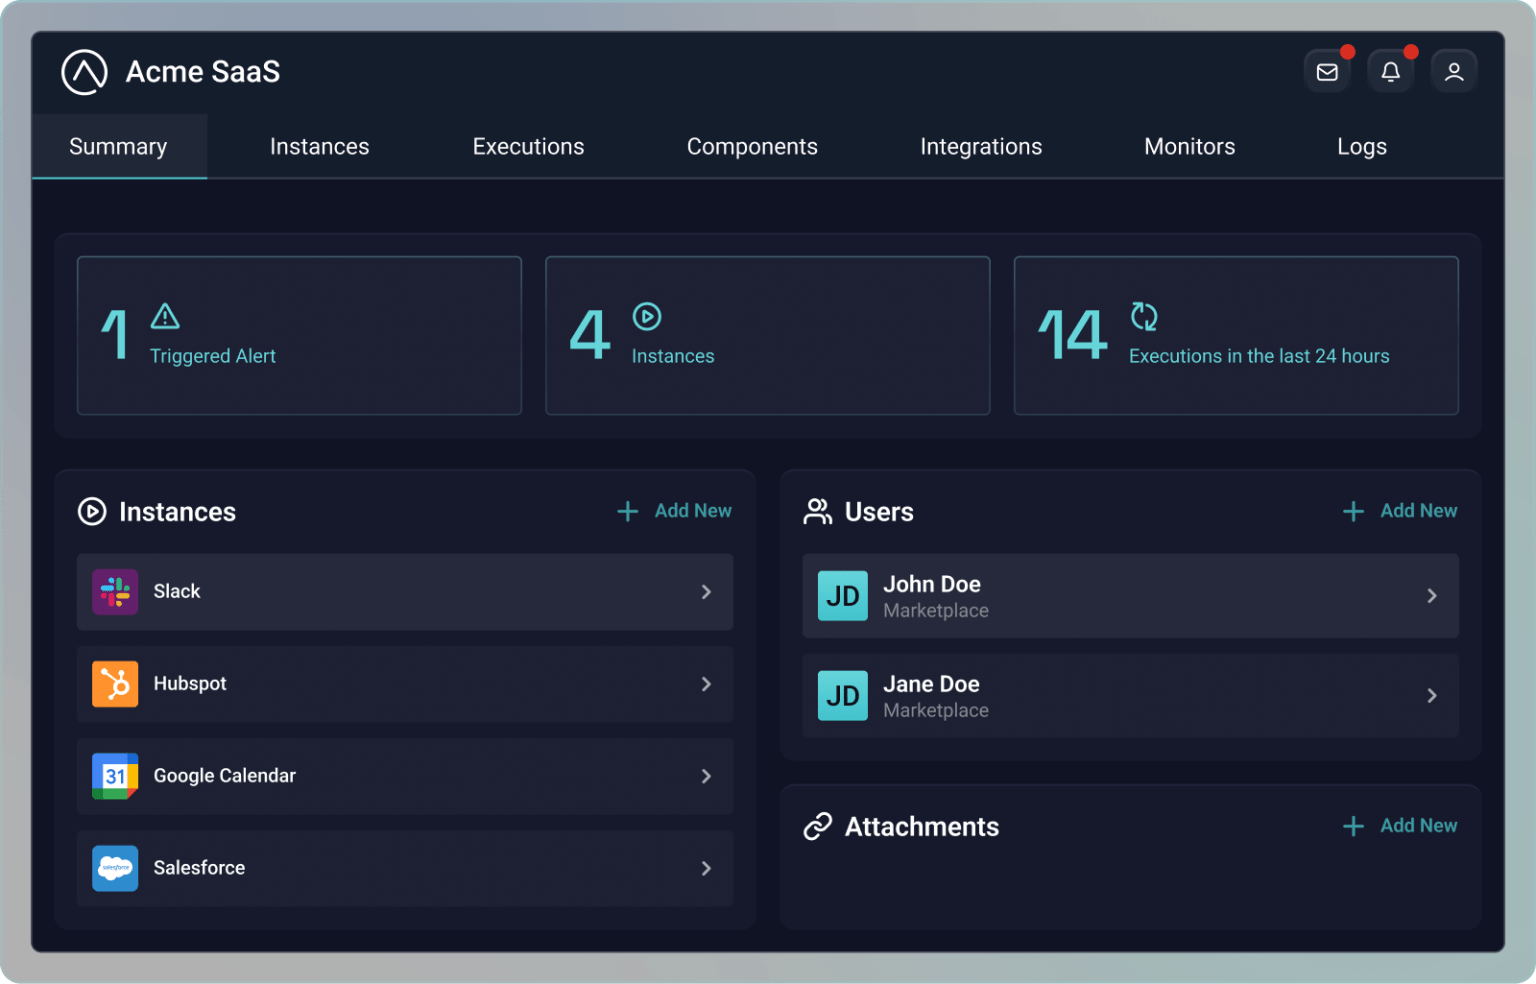Click Marketplace under Jane Doe
Viewport: 1536px width, 984px height.
click(x=936, y=711)
